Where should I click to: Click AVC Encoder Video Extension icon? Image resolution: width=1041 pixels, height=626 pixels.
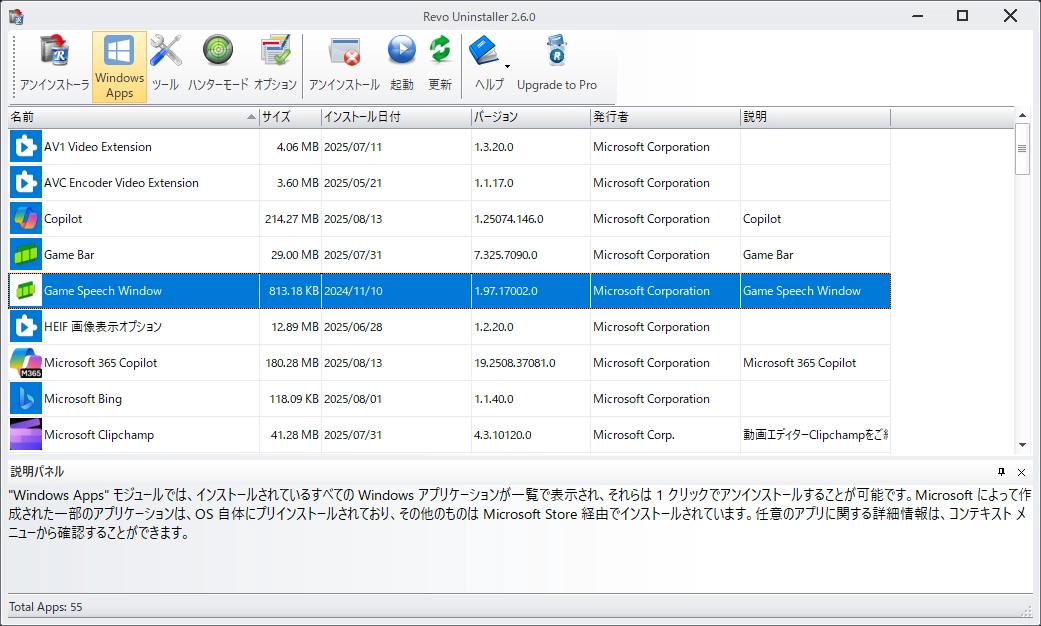tap(26, 183)
